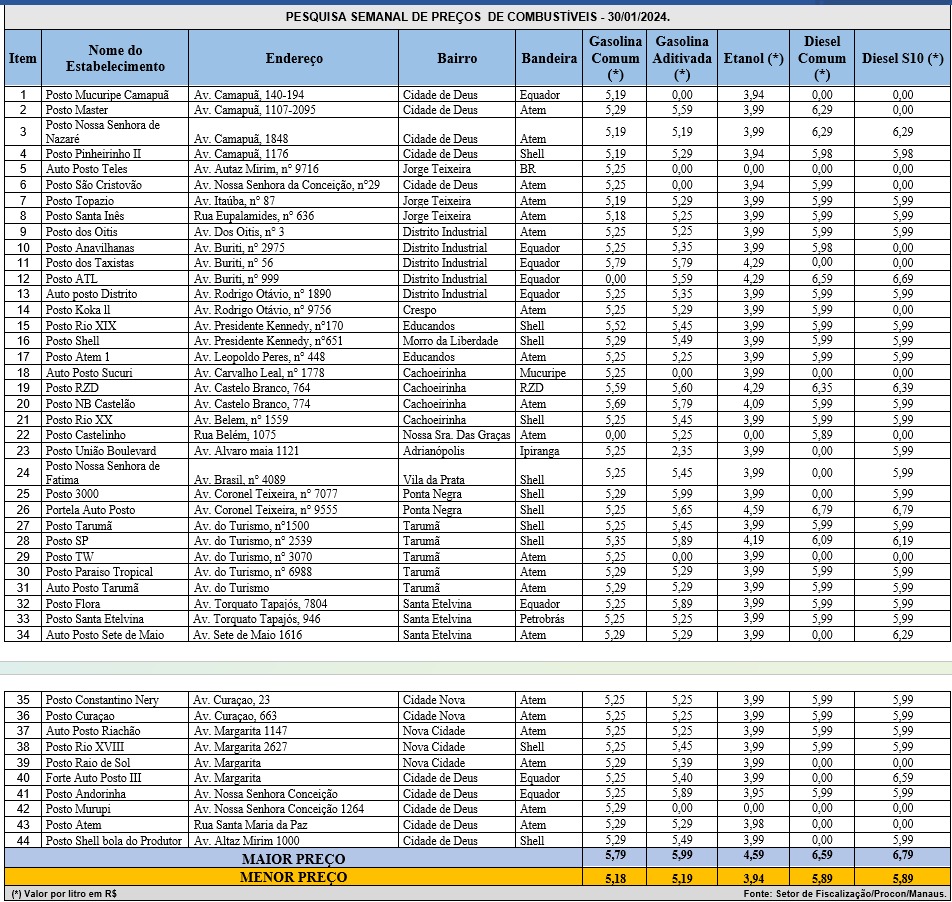This screenshot has width=952, height=902.
Task: Click the "Fonte: Setor de Fiscalização/Procon/Manaus" footer text
Action: coord(844,893)
